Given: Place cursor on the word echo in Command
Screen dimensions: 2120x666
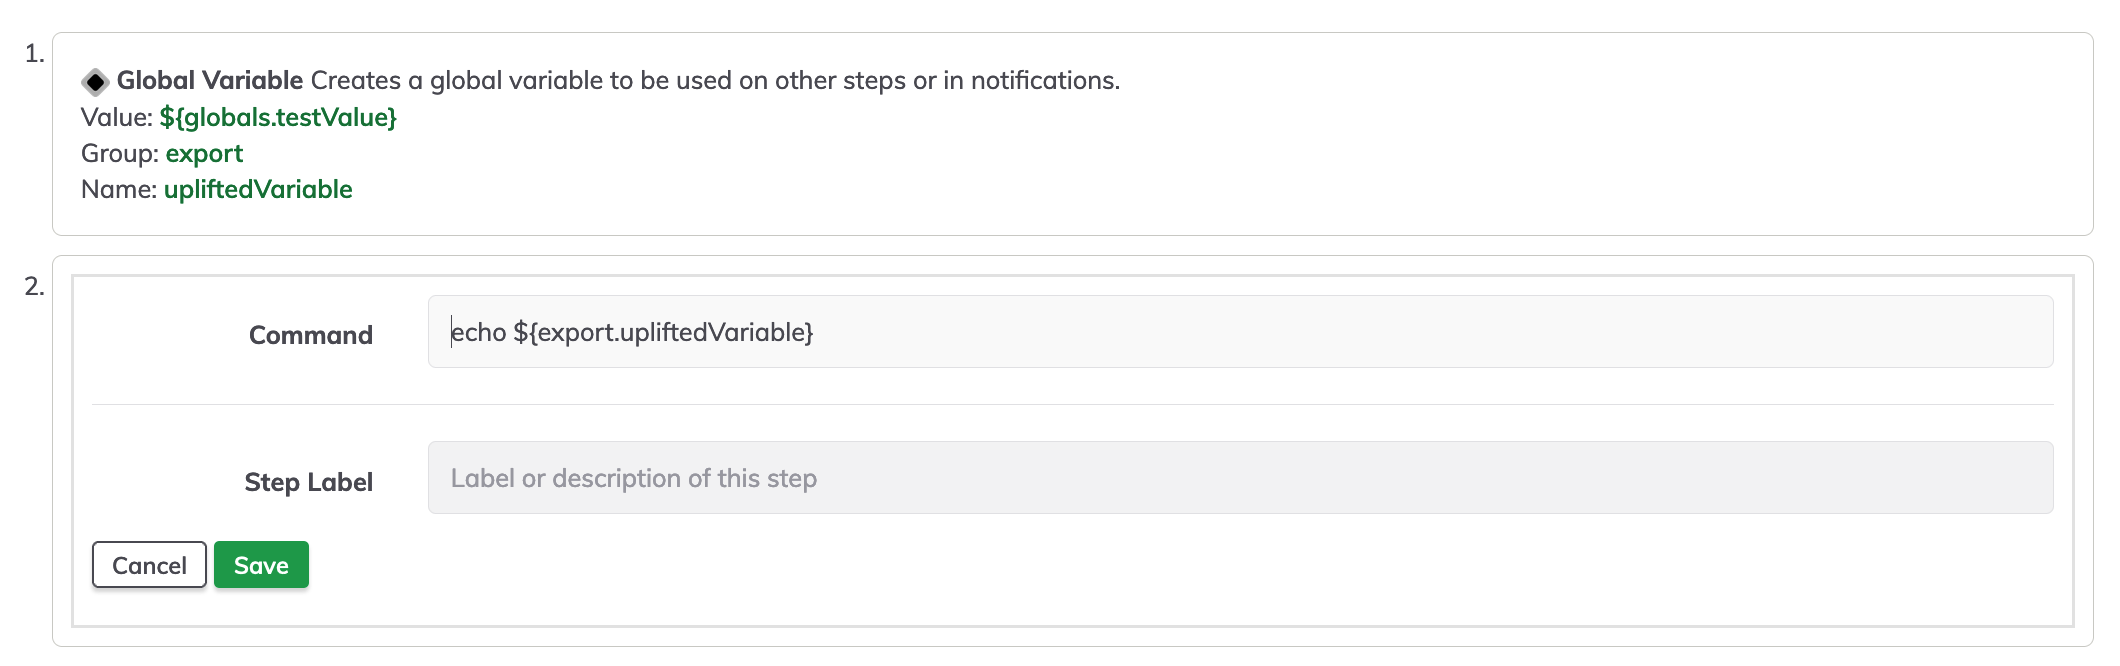Looking at the screenshot, I should (x=479, y=332).
